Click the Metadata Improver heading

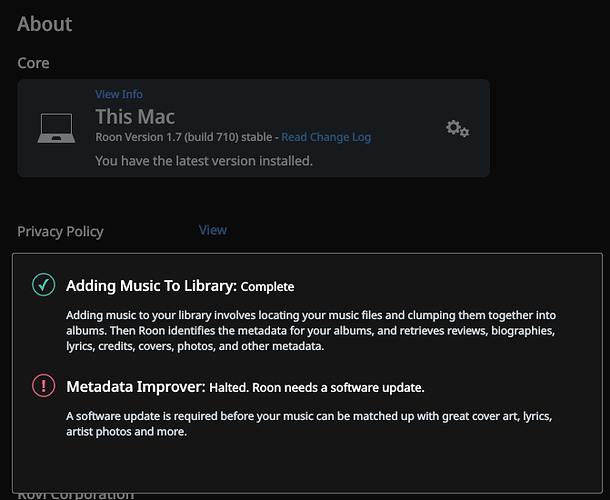135,386
